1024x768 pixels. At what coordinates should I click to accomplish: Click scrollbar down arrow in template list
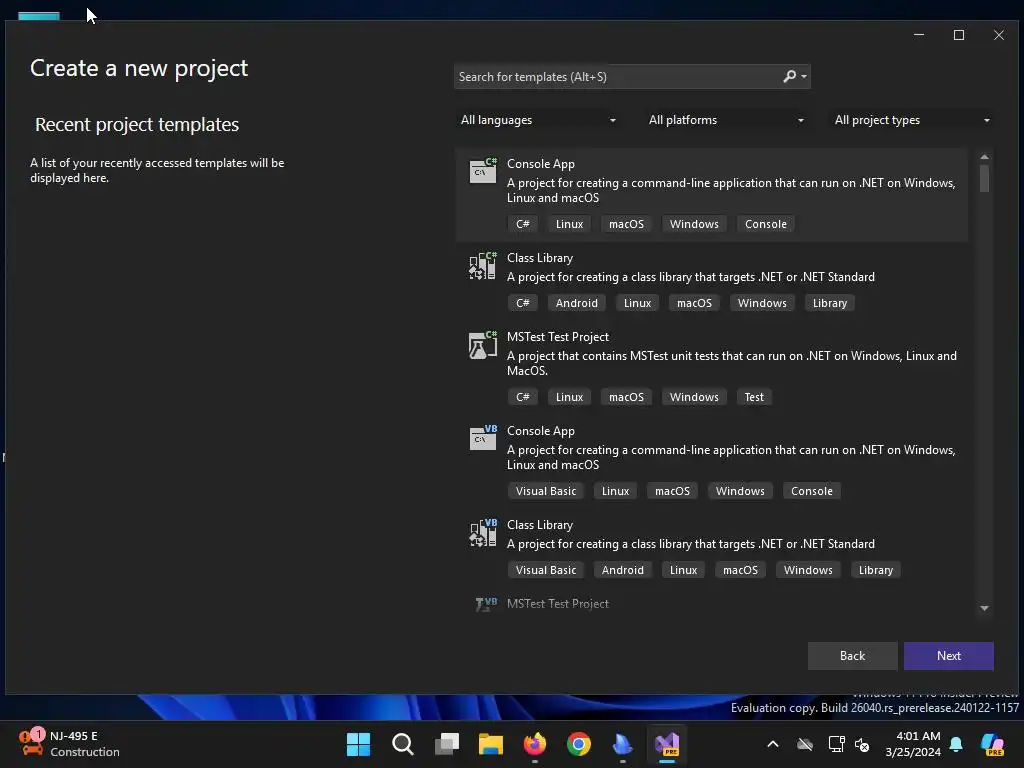[x=984, y=608]
